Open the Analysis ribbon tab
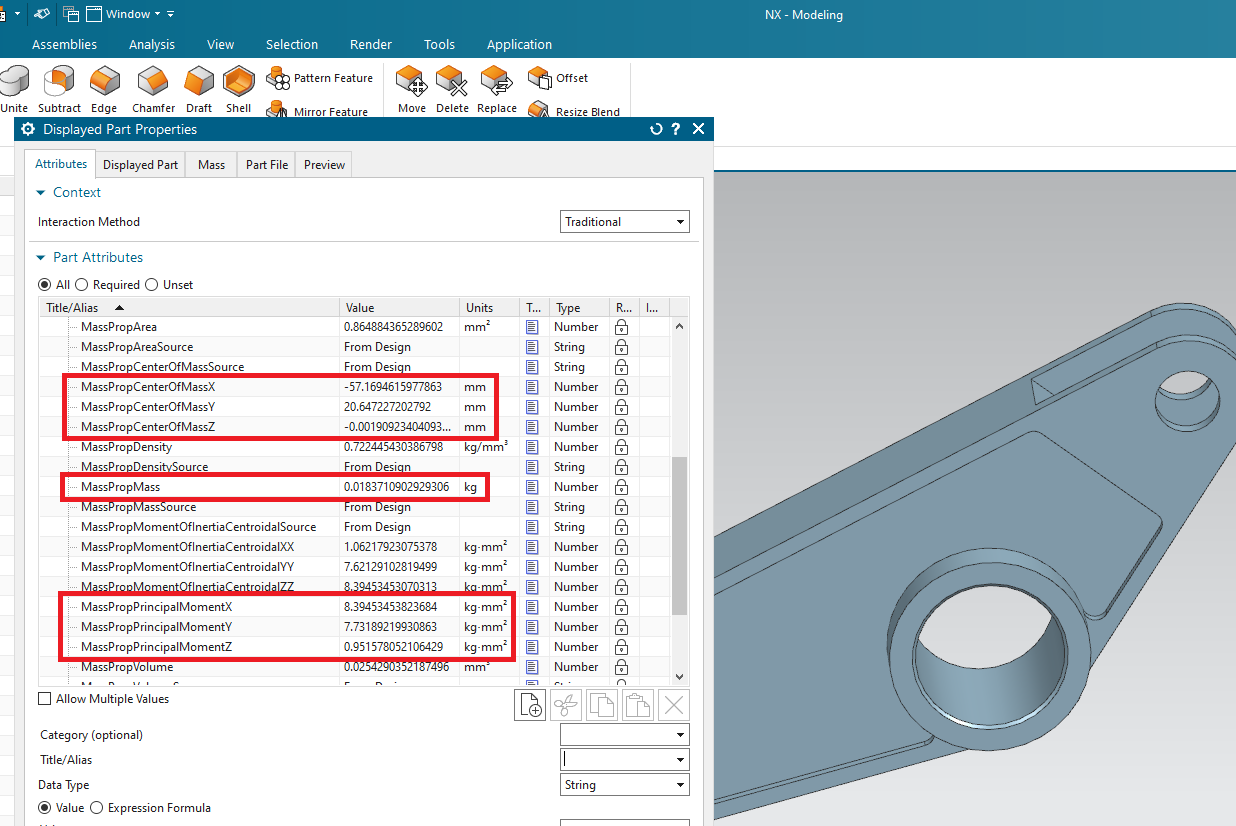Image resolution: width=1236 pixels, height=826 pixels. coord(152,44)
